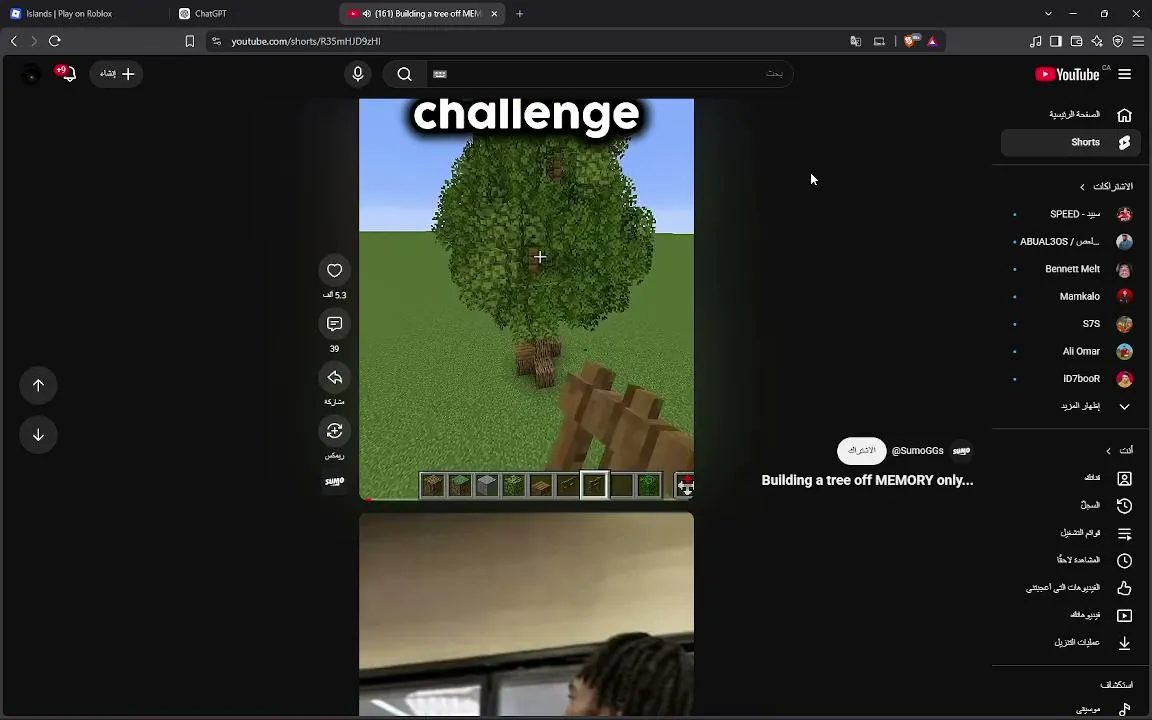Share this Short via the arrow icon

334,378
